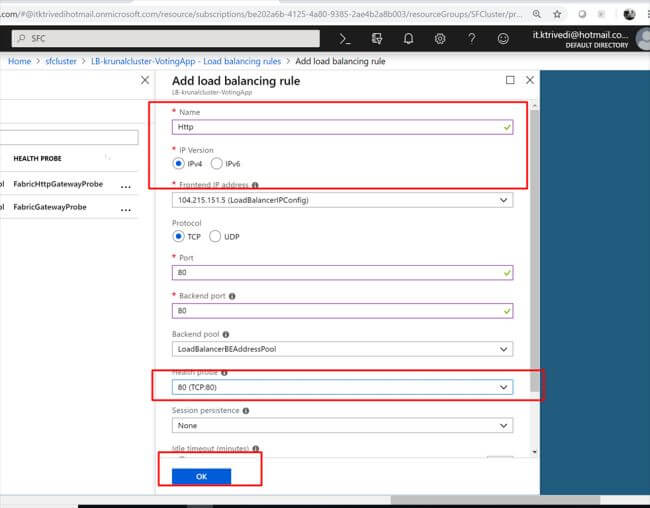
Task: Click the Idle timeout info icon
Action: tap(256, 449)
